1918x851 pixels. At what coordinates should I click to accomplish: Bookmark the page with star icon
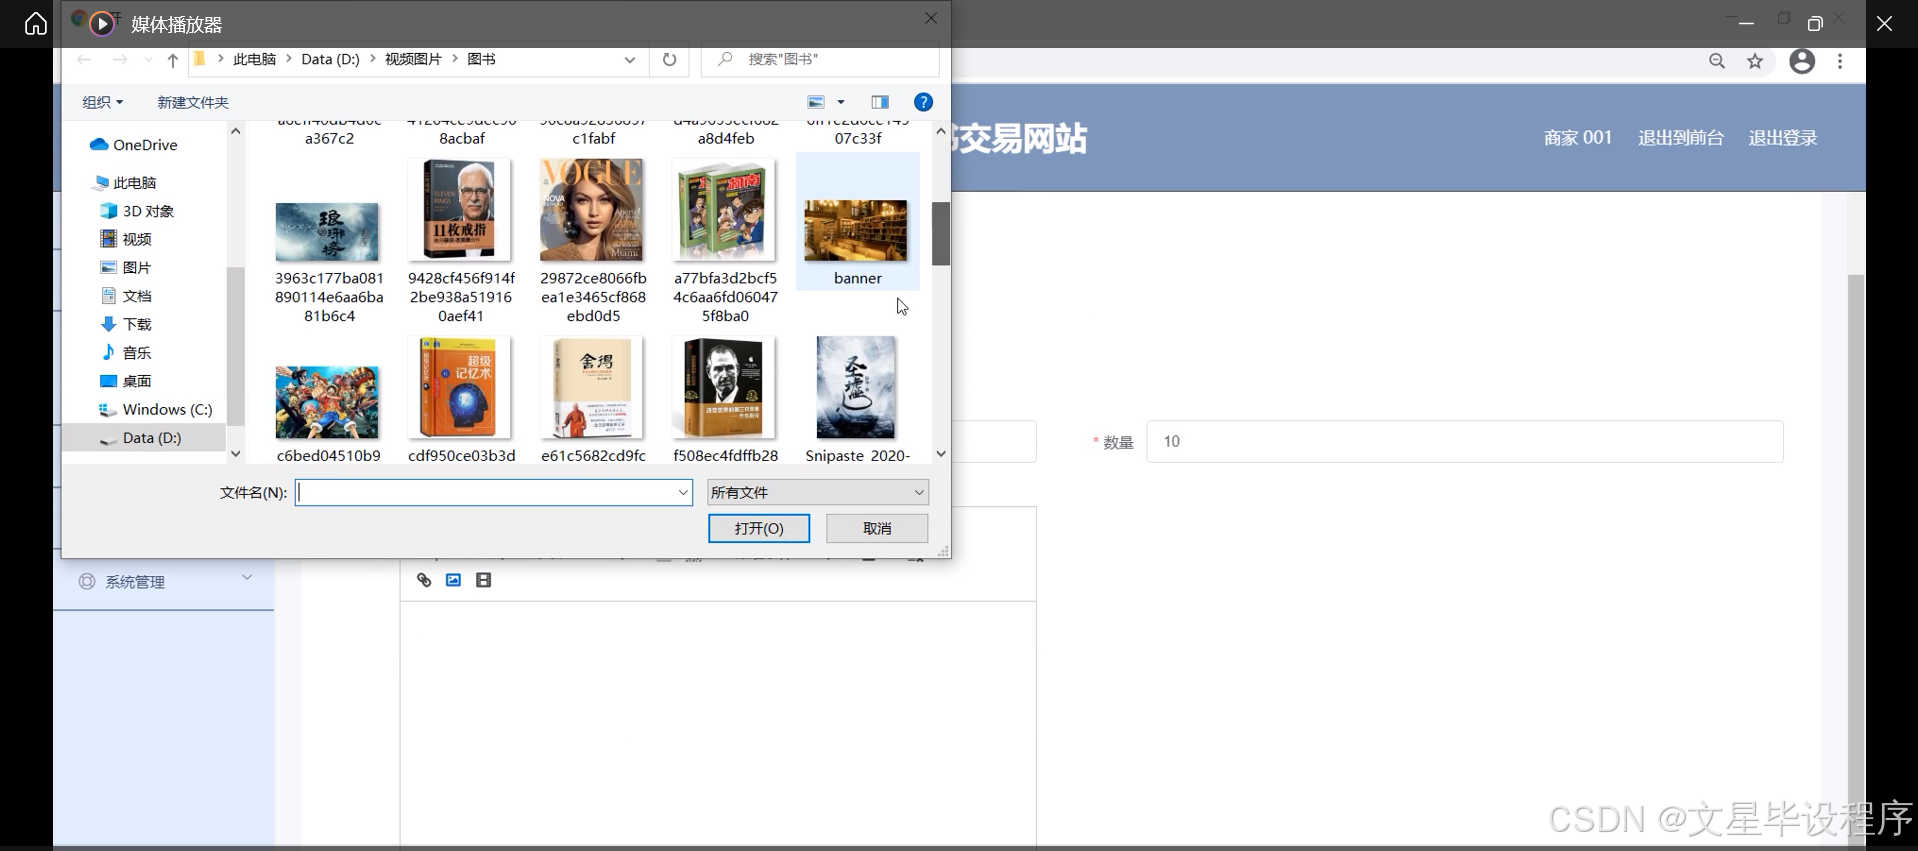(1755, 61)
